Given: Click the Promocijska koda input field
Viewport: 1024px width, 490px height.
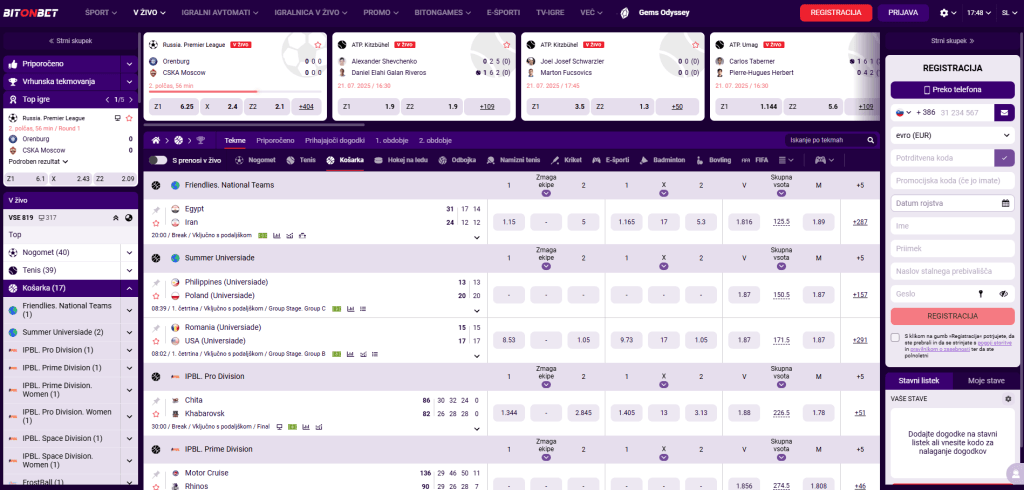Looking at the screenshot, I should [x=952, y=180].
